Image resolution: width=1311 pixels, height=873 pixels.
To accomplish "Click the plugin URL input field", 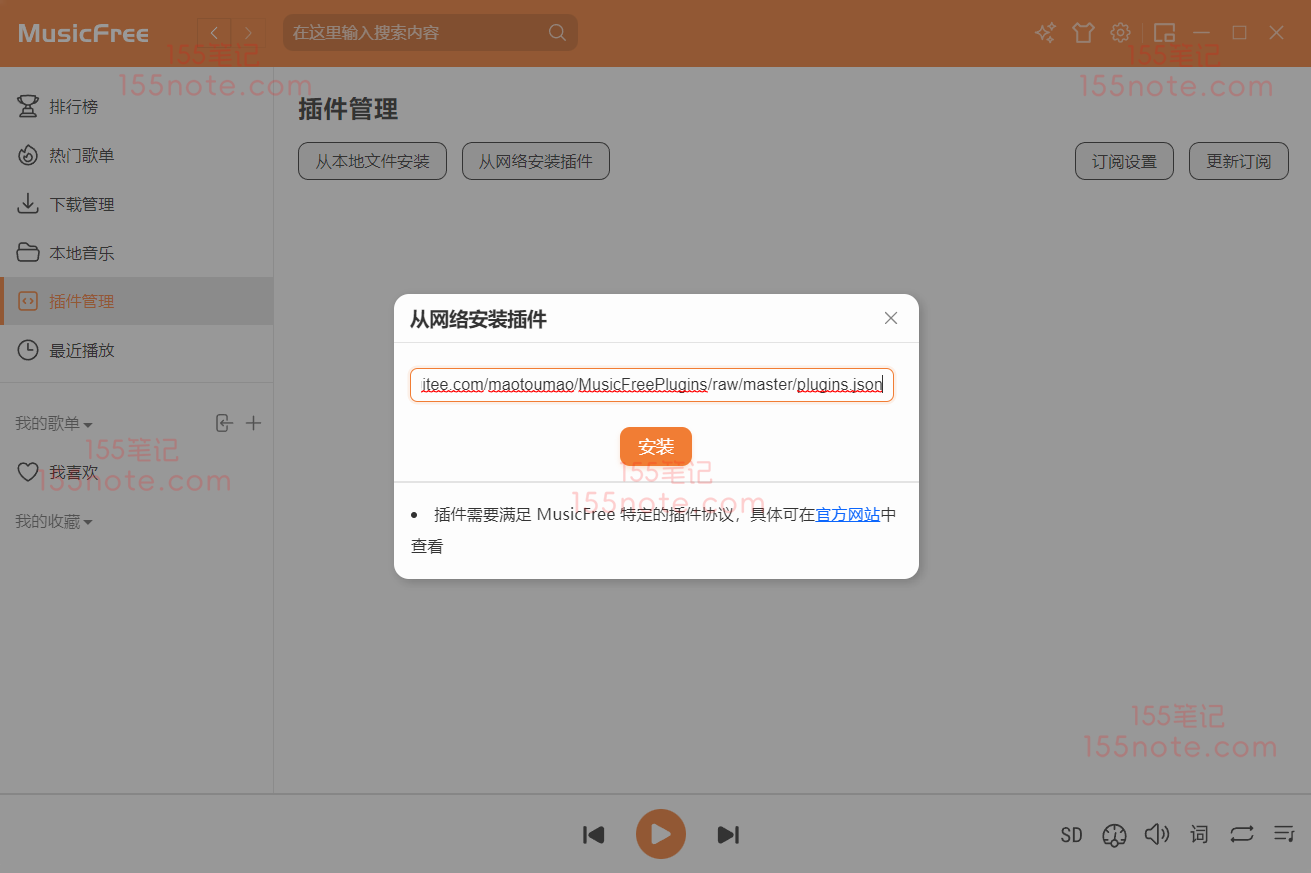I will click(651, 385).
